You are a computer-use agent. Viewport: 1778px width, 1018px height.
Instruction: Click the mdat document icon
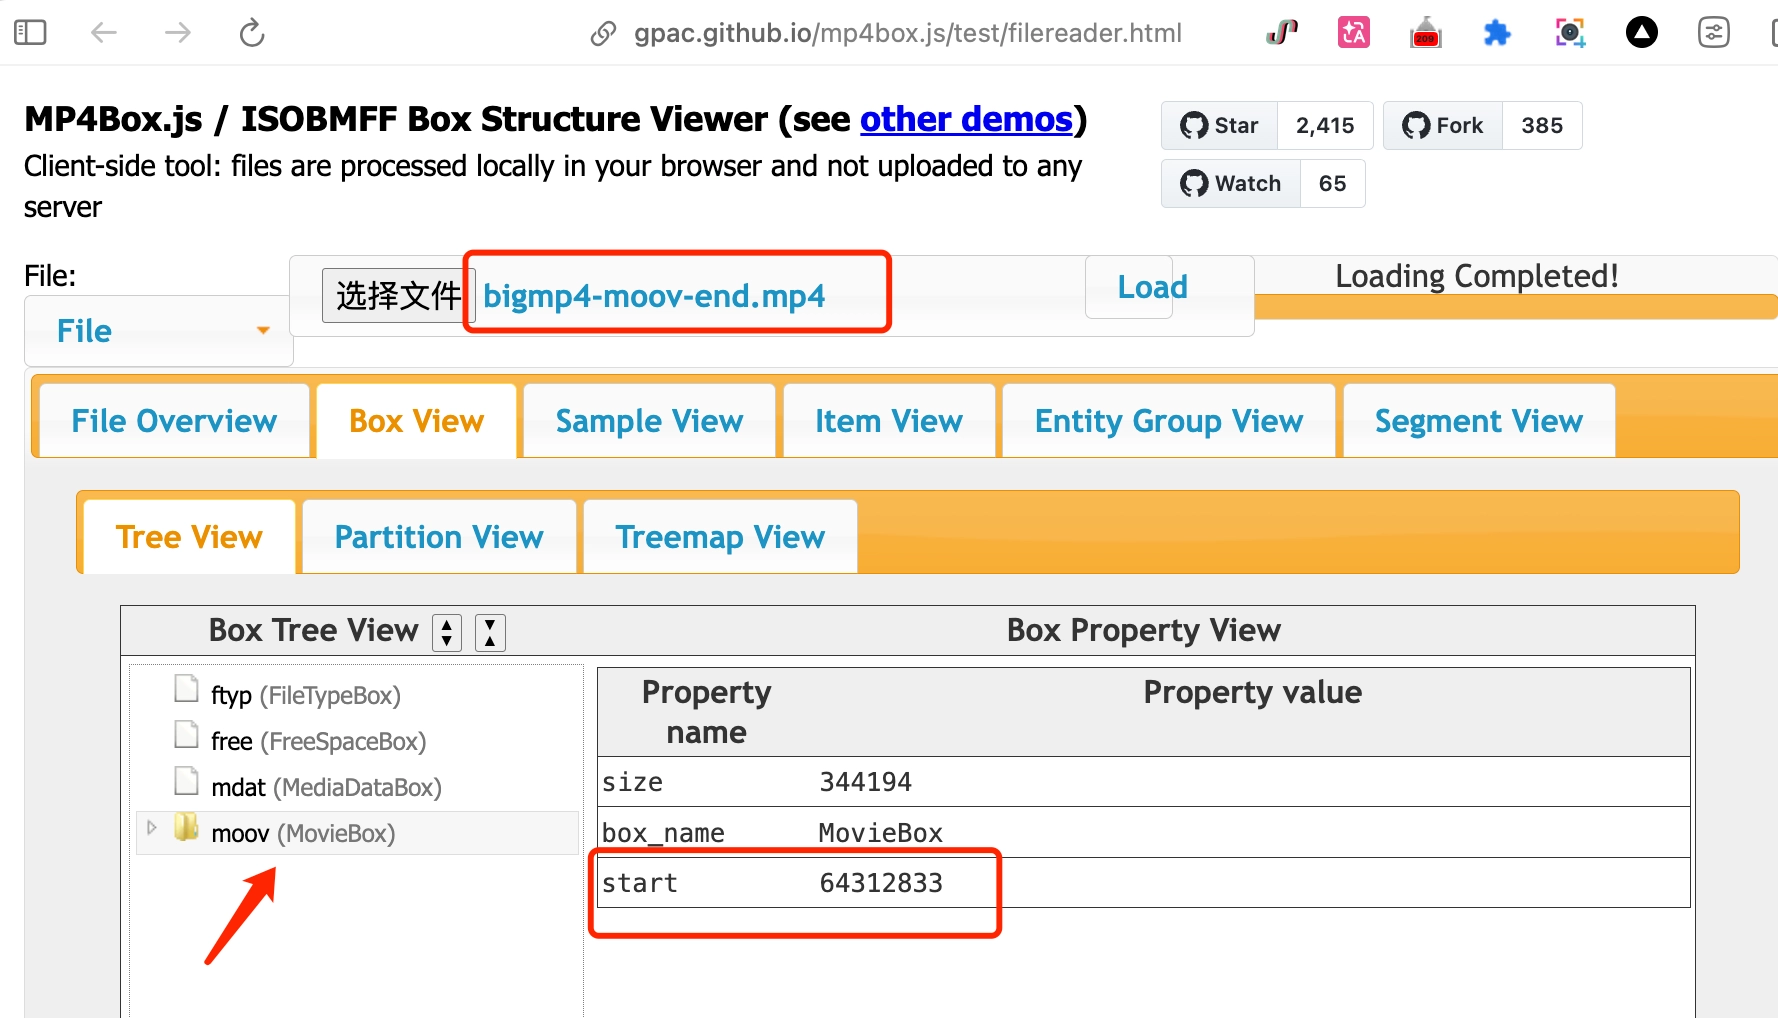pos(186,781)
